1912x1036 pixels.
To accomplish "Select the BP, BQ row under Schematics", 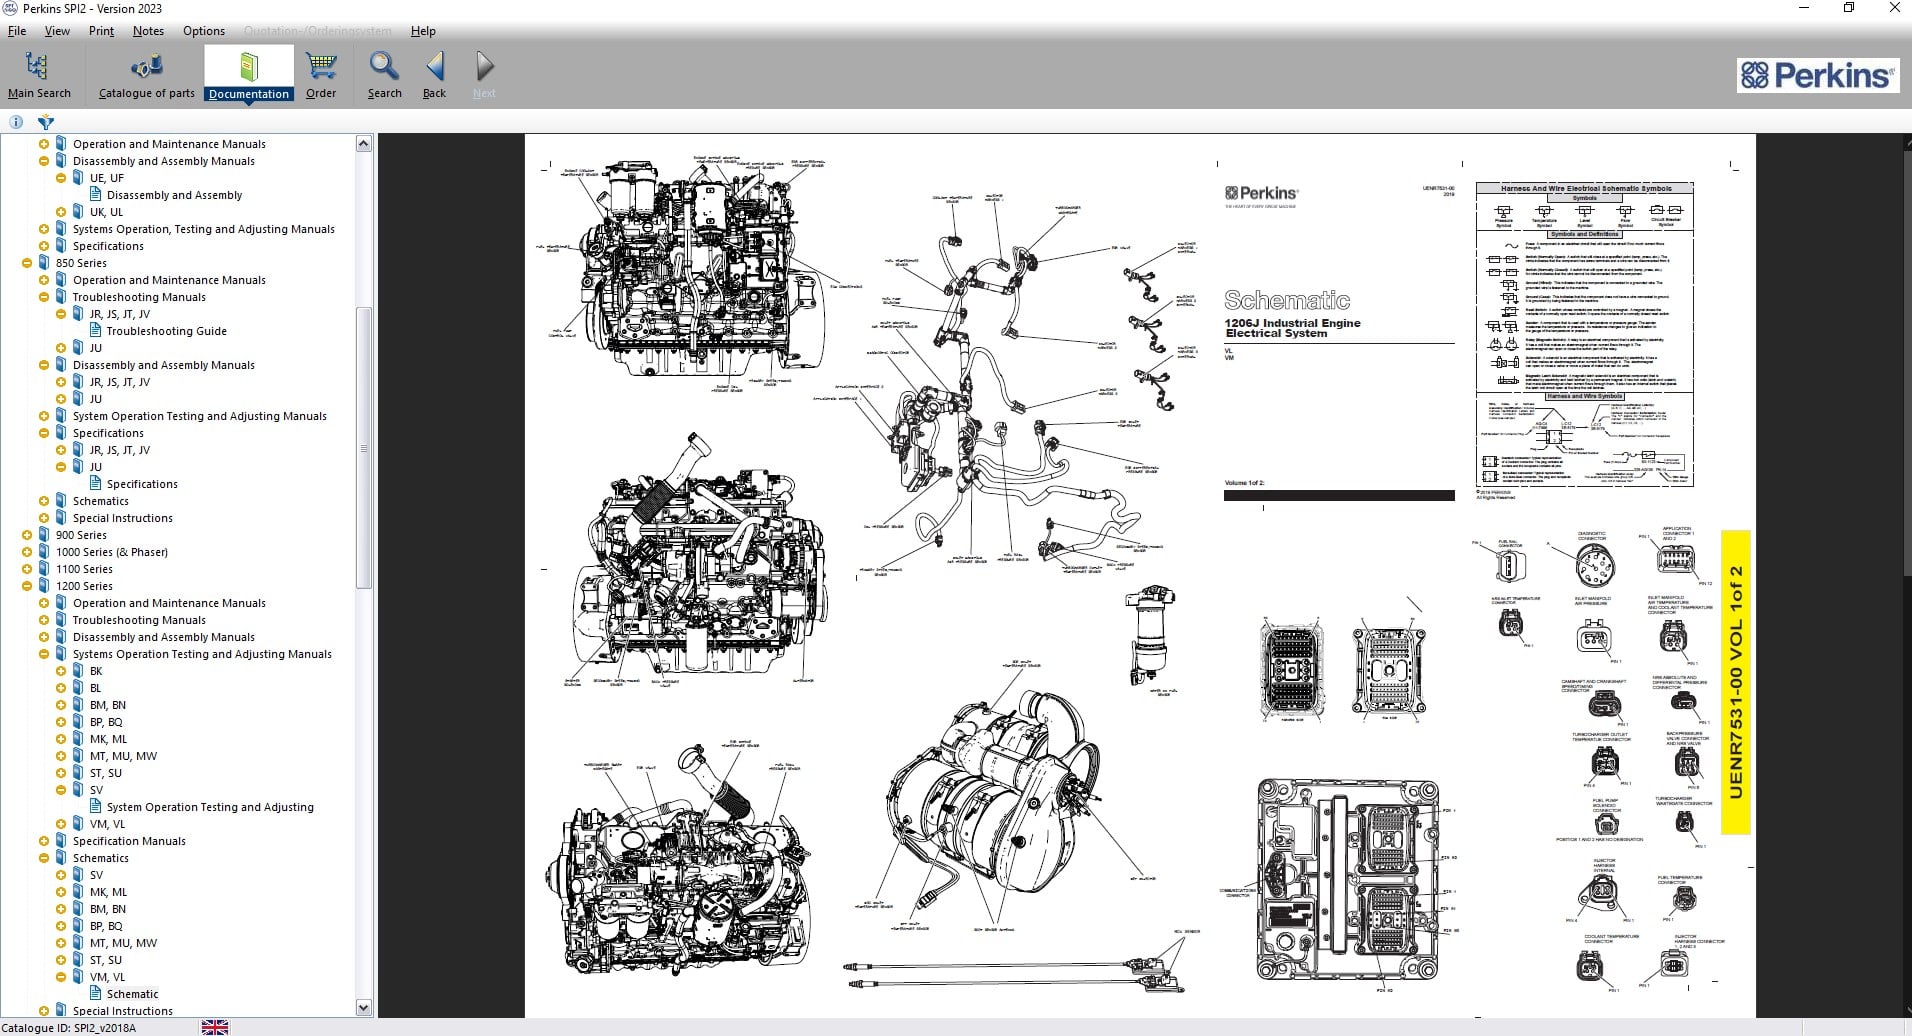I will point(106,926).
